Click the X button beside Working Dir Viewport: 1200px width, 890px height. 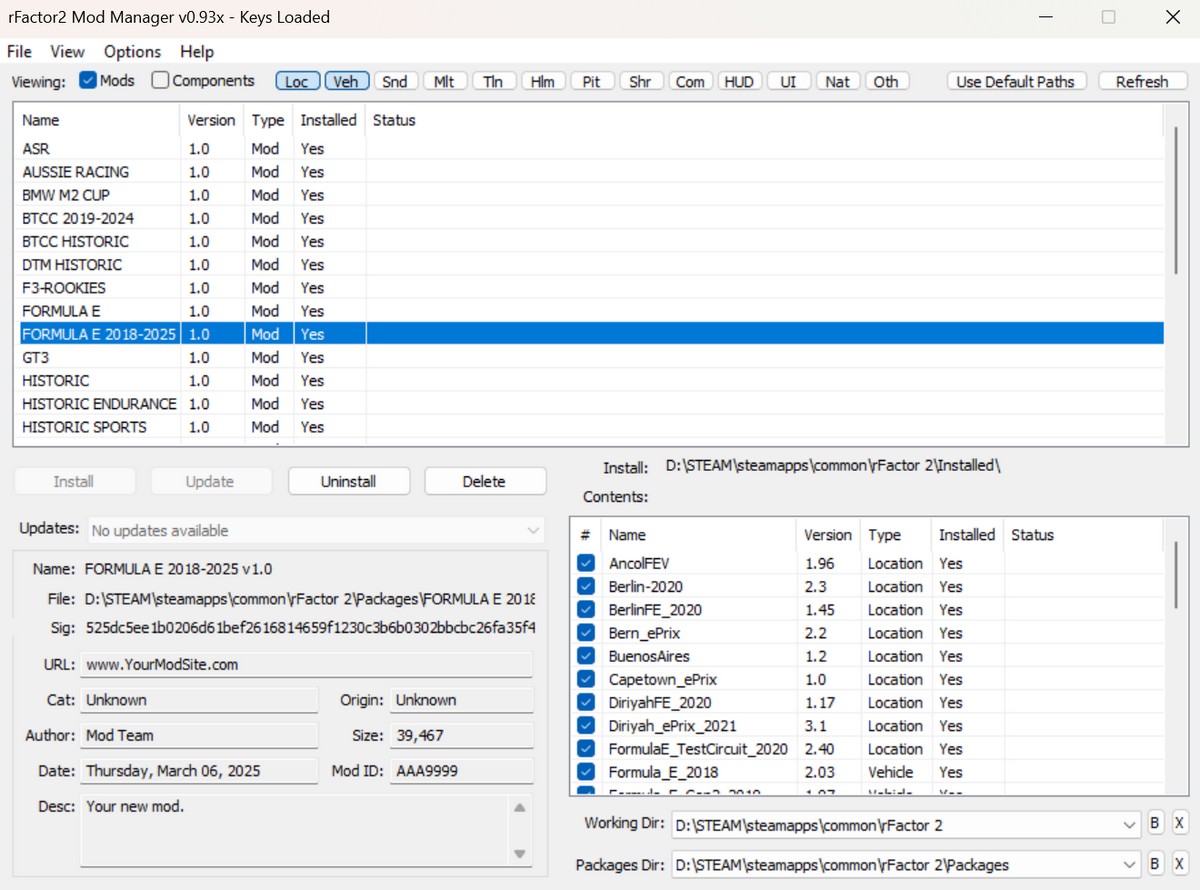click(x=1179, y=825)
